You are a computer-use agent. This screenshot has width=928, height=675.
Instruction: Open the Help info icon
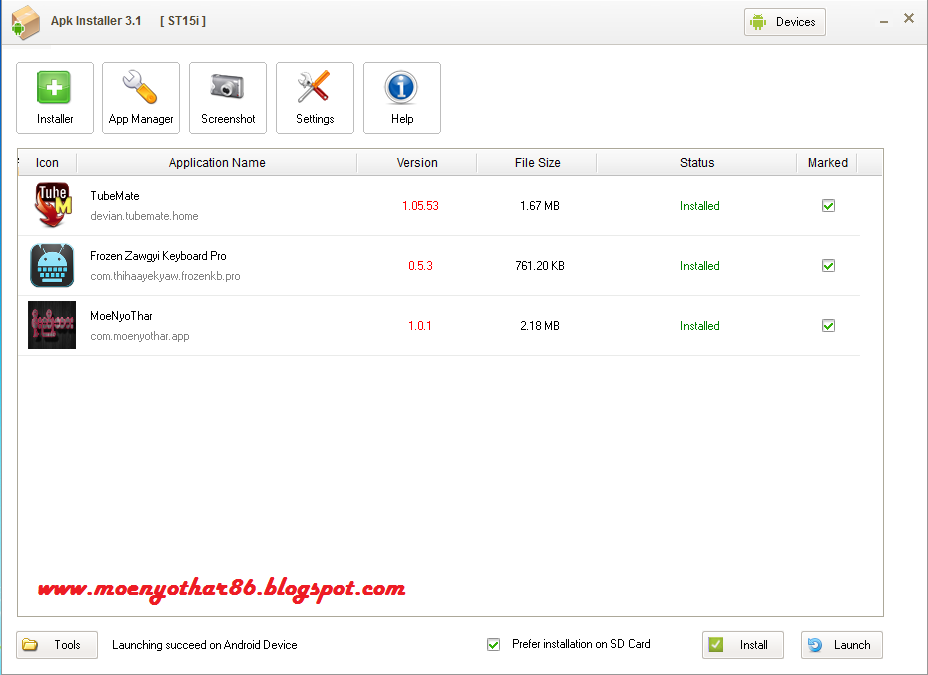point(402,98)
